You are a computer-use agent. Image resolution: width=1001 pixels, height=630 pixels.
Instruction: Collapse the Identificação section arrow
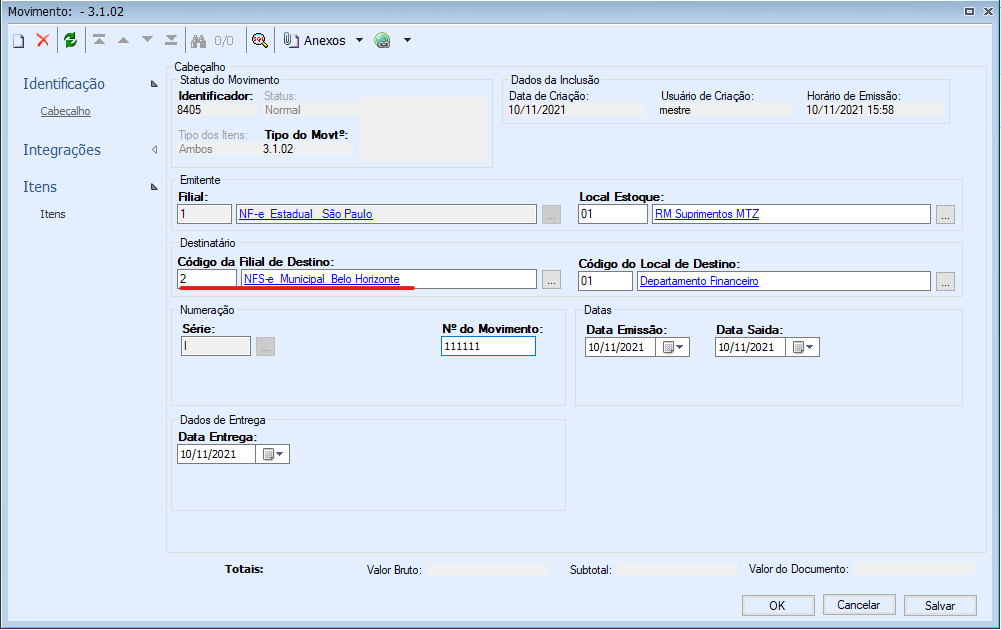[x=154, y=84]
